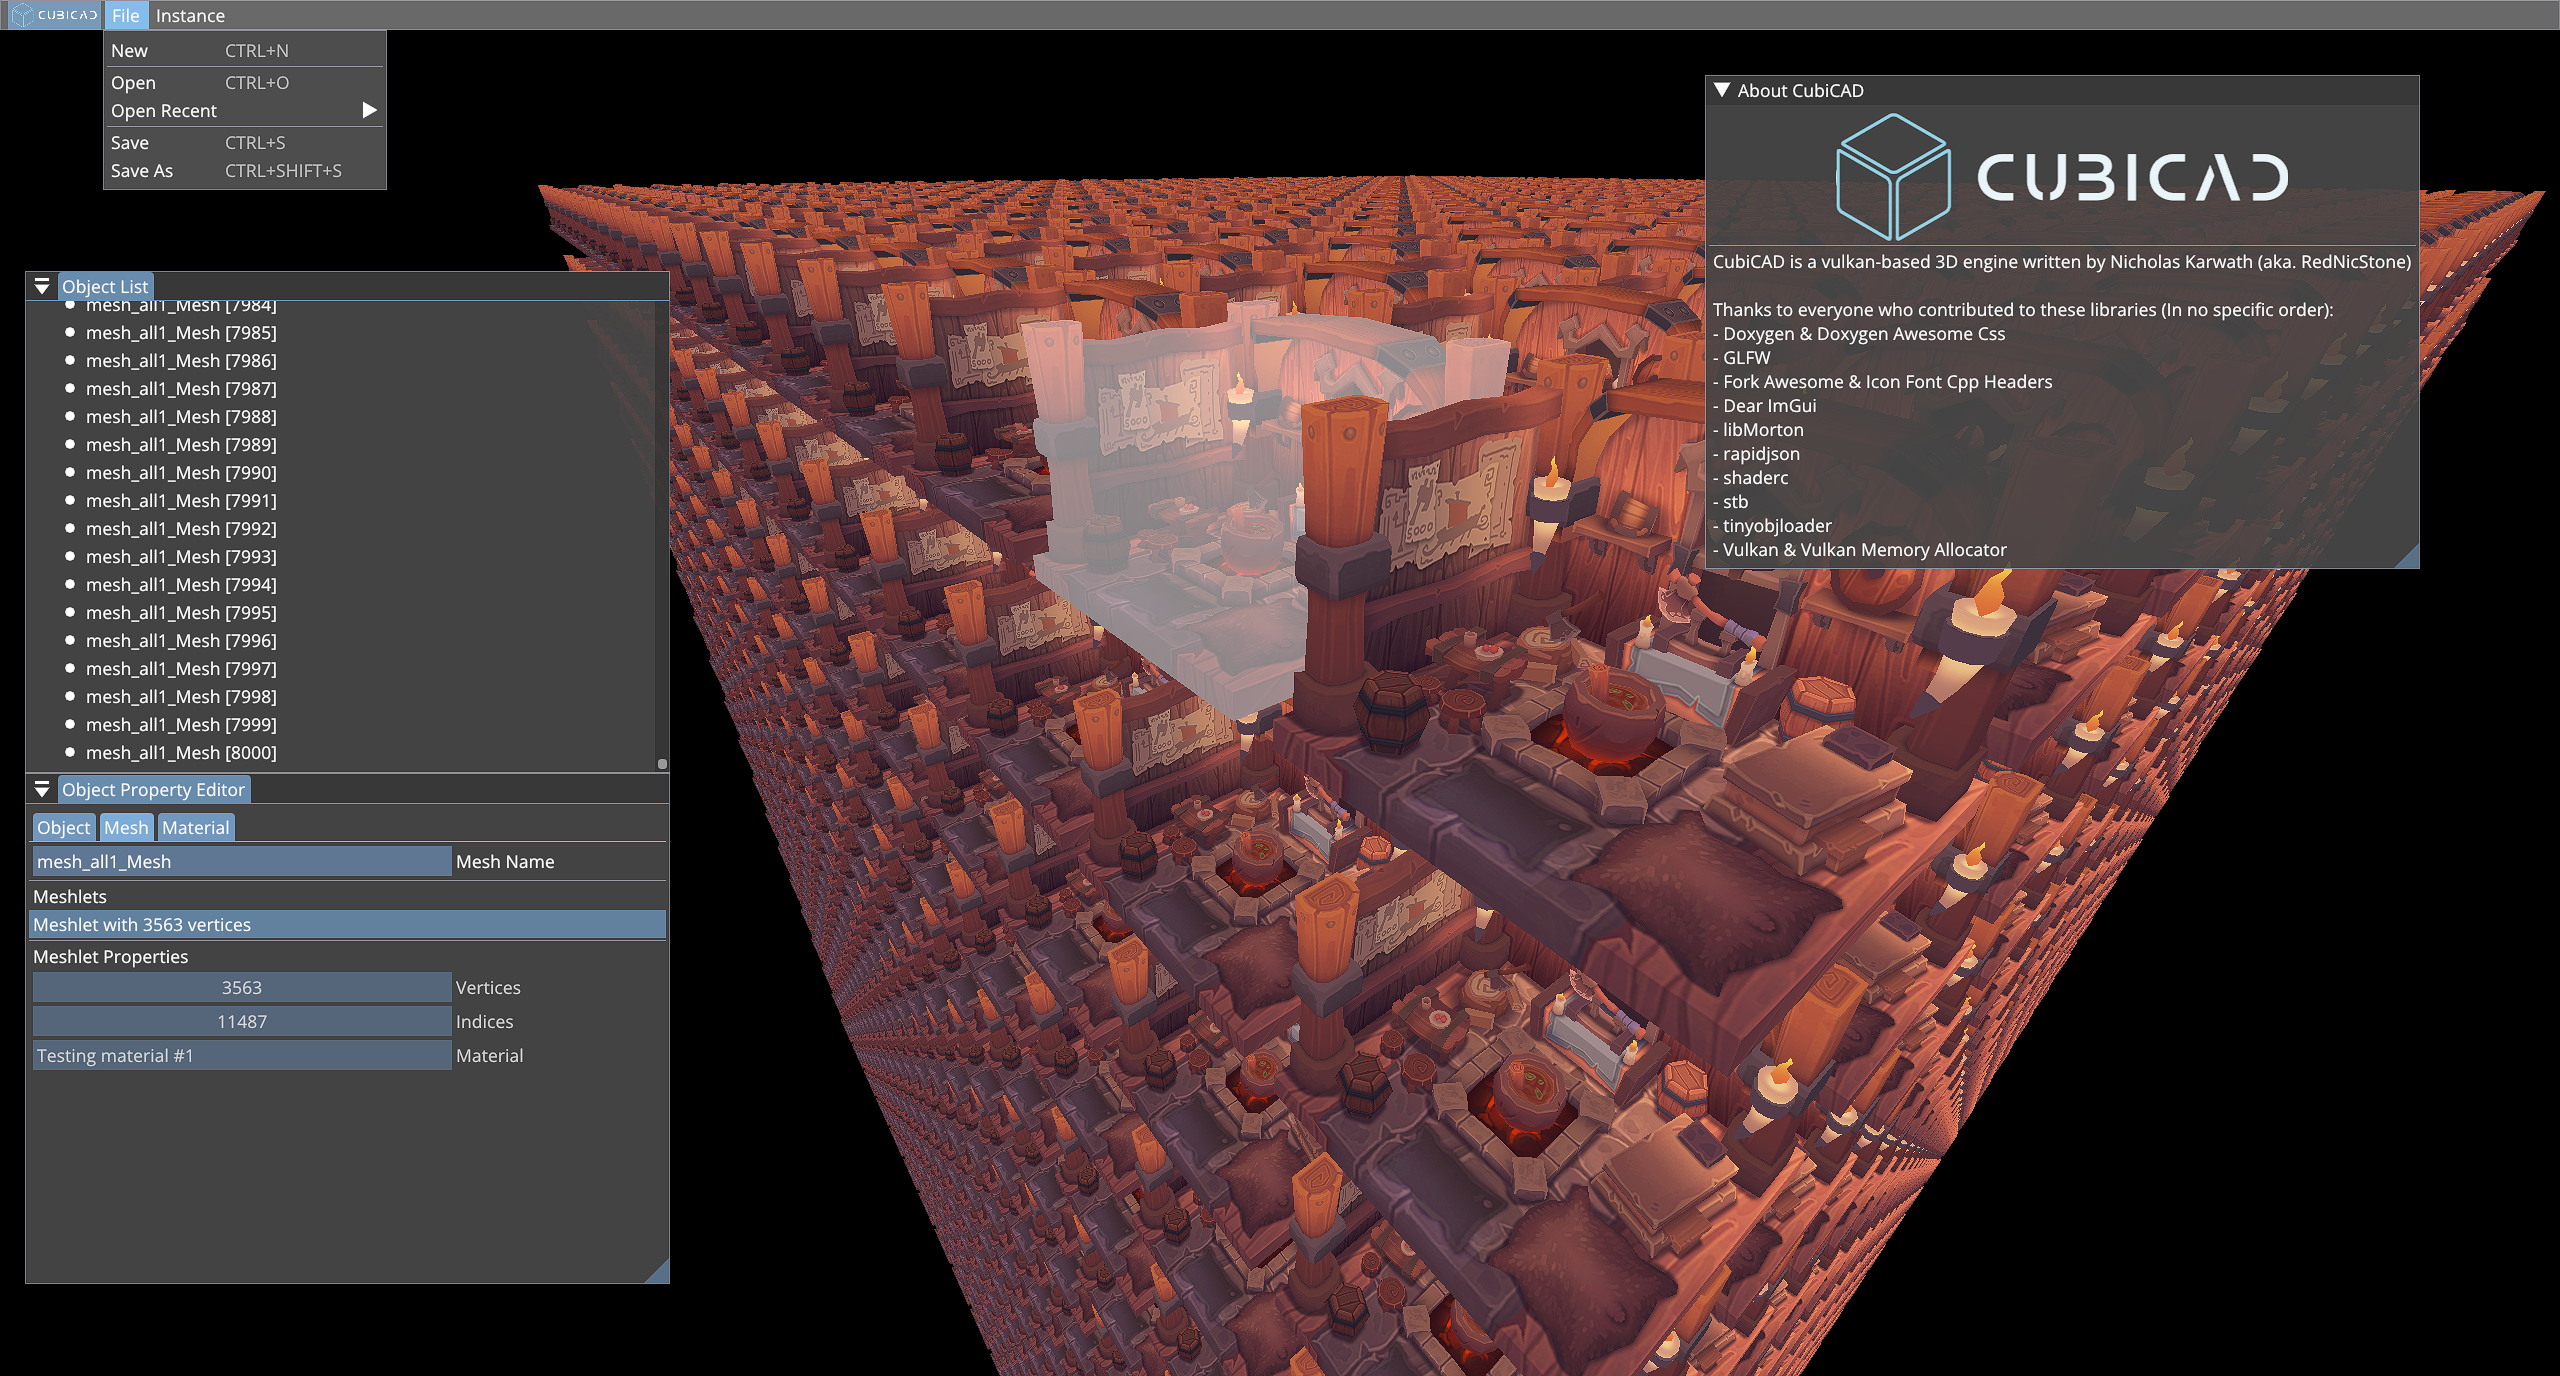Viewport: 2560px width, 1376px height.
Task: Switch to the Material tab
Action: (195, 827)
